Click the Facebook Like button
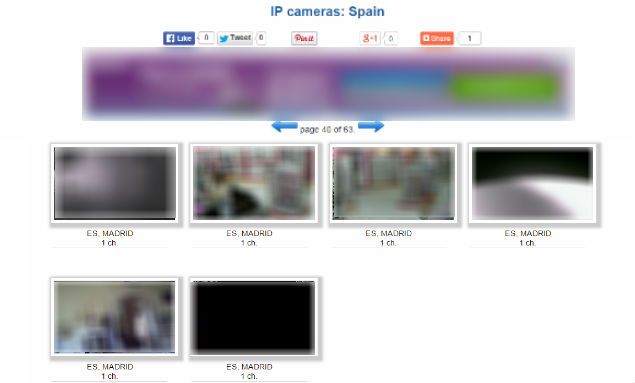The height and width of the screenshot is (383, 635). 179,38
